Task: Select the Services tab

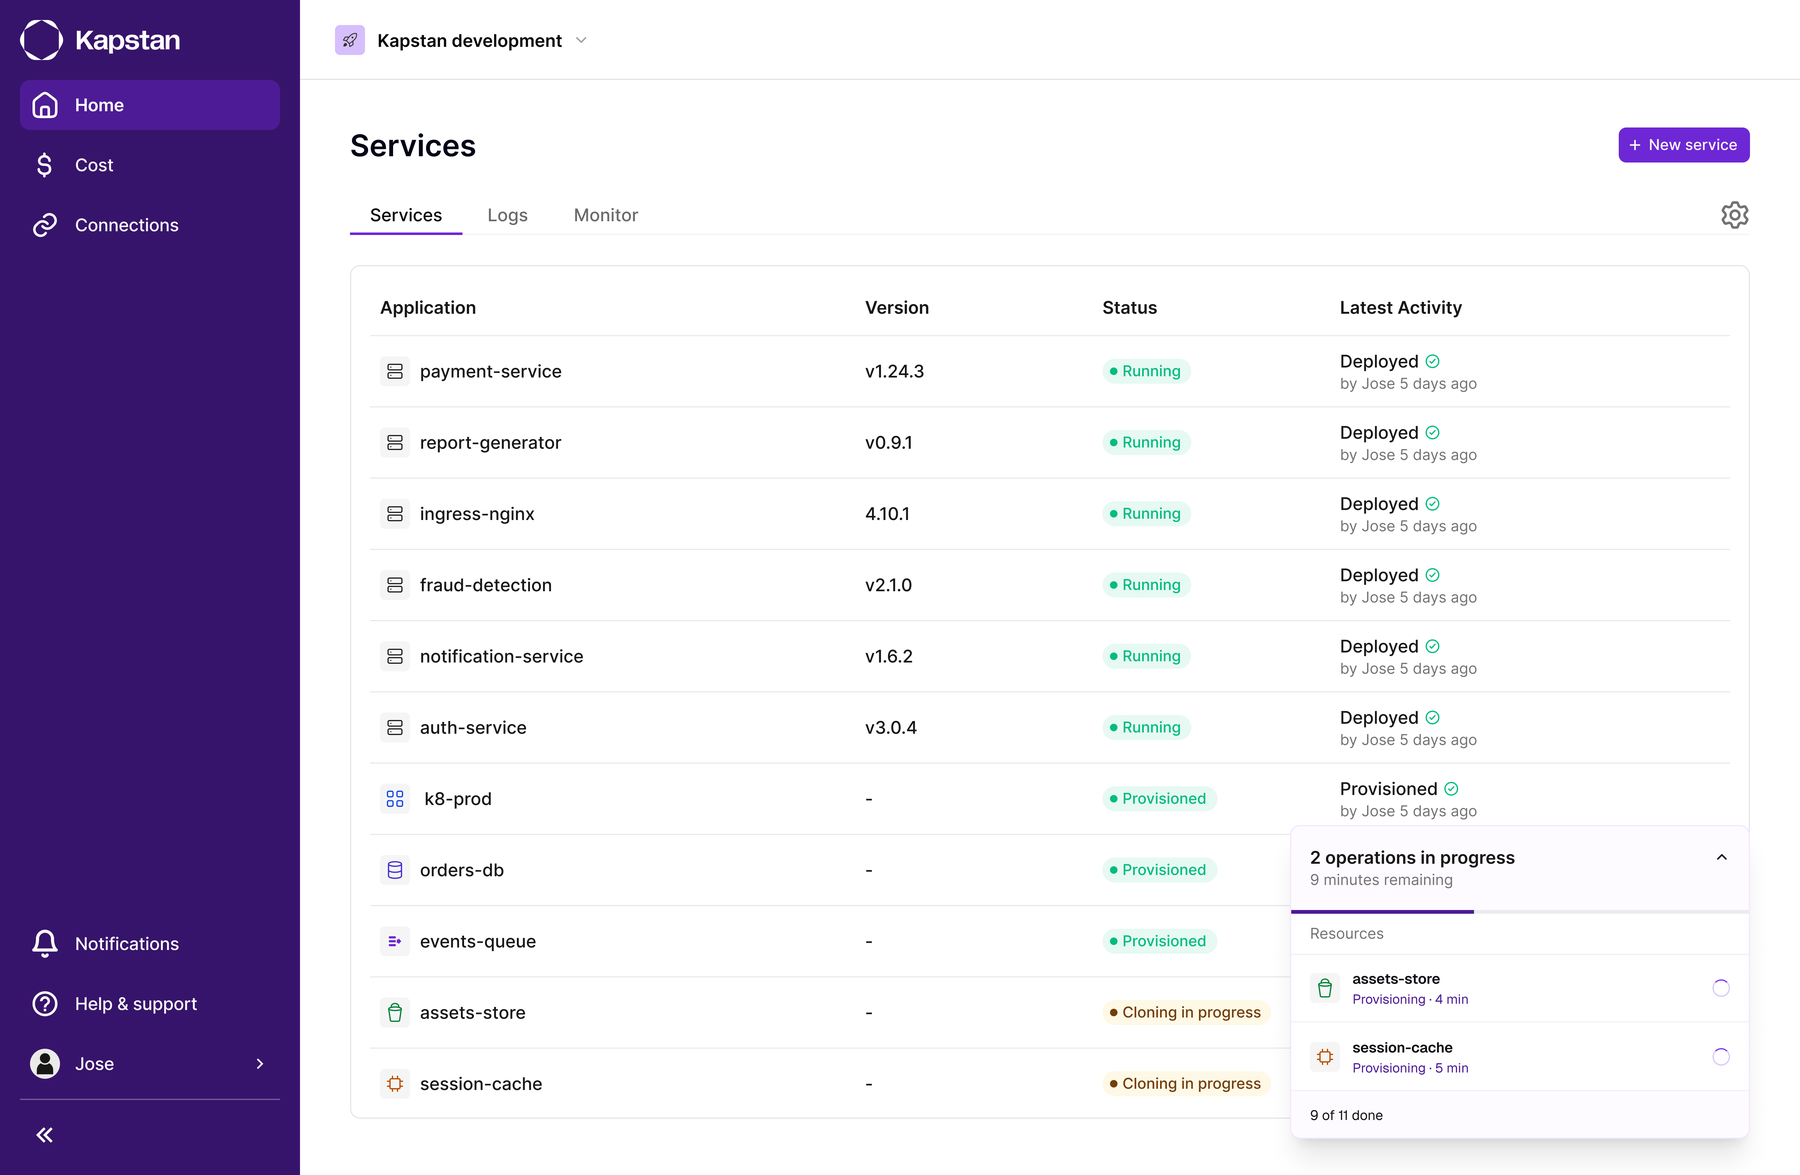Action: tap(406, 215)
